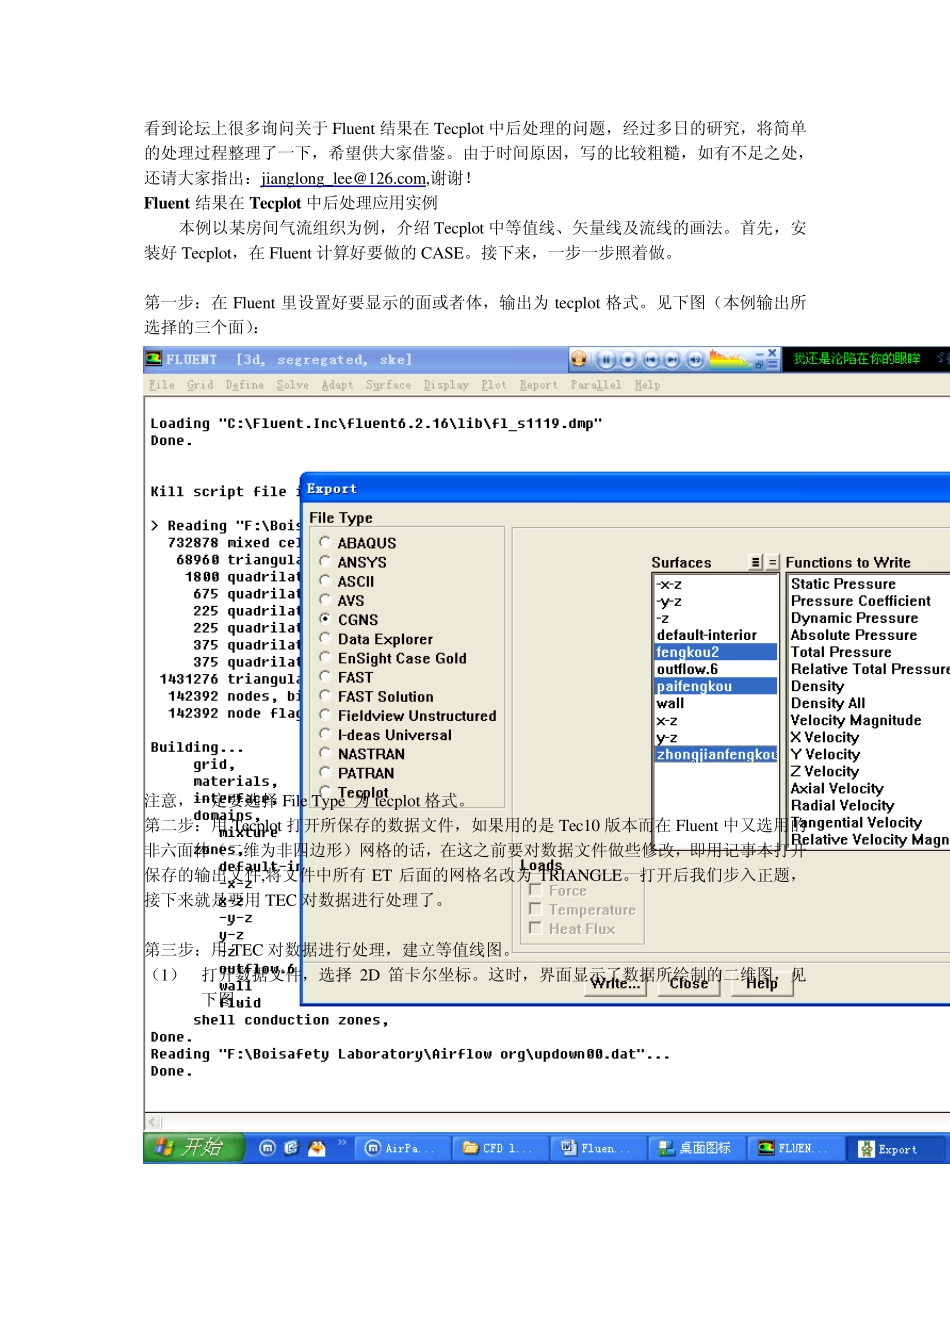Screen dimensions: 950x1344
Task: Select Fieldview Unstructured file type
Action: pyautogui.click(x=325, y=715)
